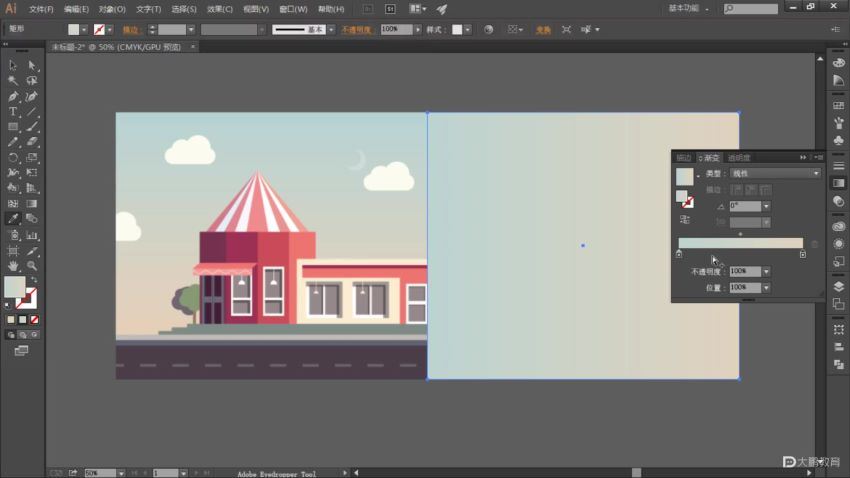Click the right gradient color stop
This screenshot has width=850, height=478.
(x=802, y=255)
